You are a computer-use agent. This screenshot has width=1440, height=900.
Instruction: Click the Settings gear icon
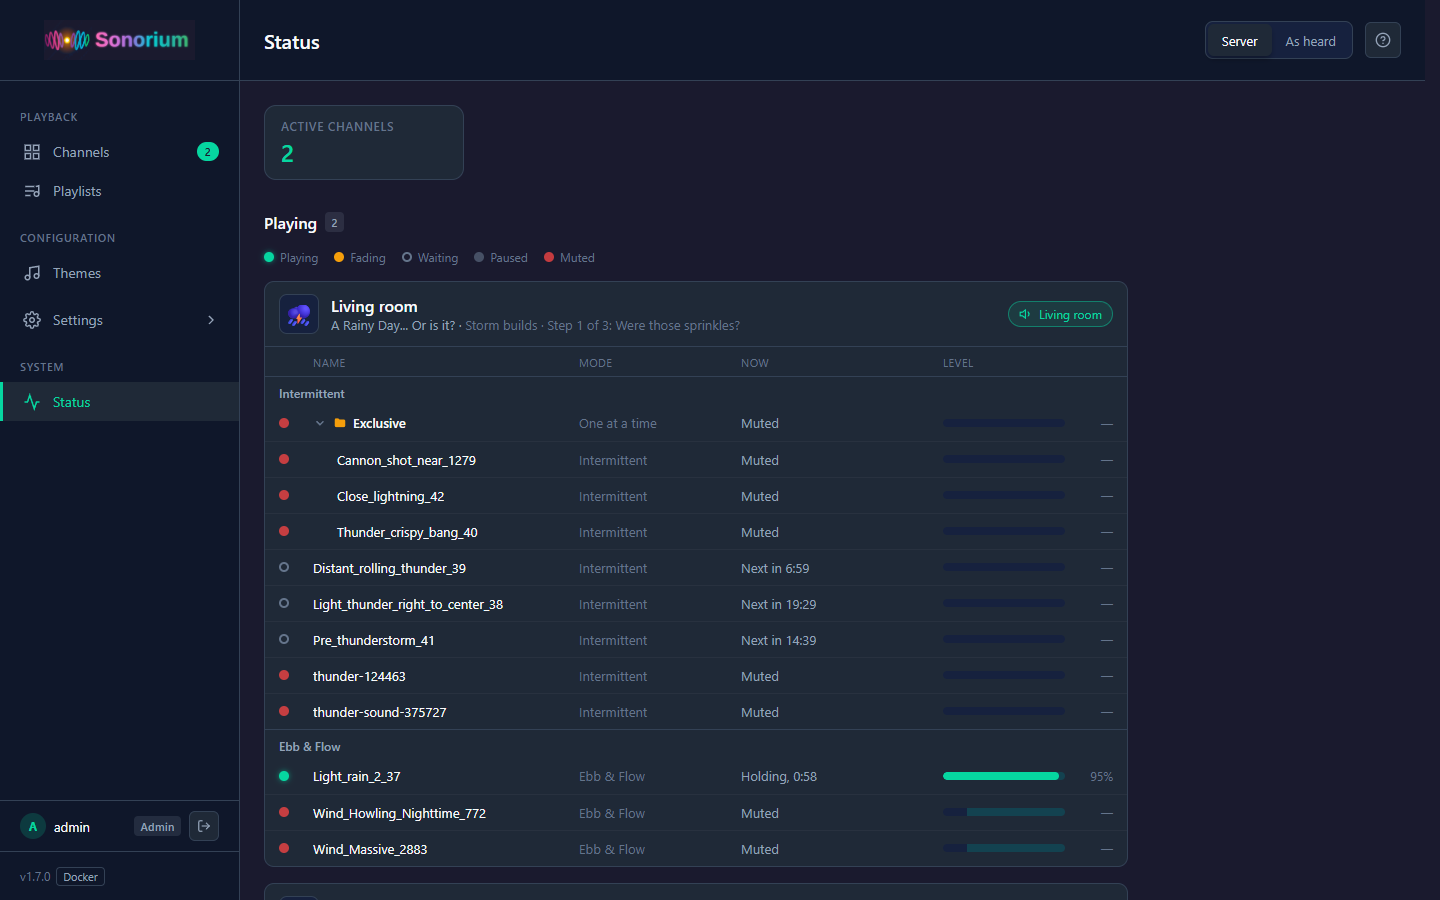pyautogui.click(x=32, y=320)
